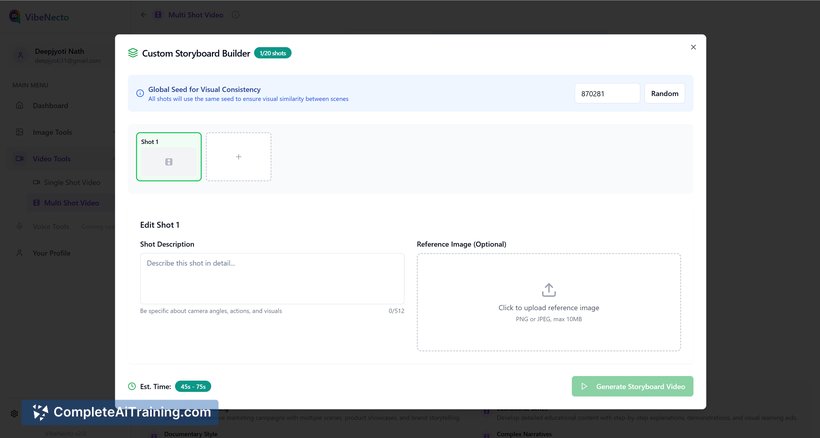
Task: Click the Multi Shot Video header icon
Action: click(158, 15)
